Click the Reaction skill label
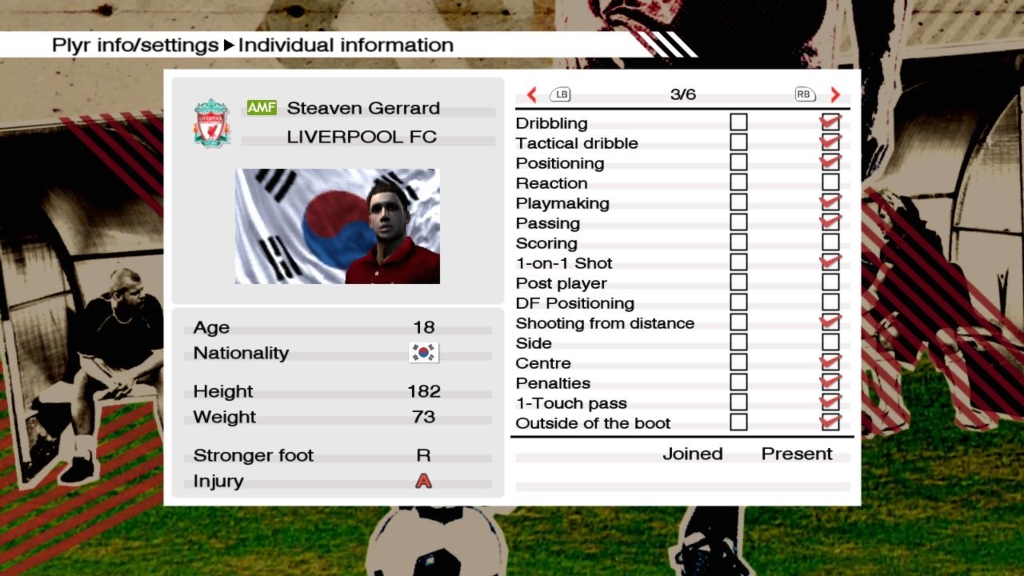 (552, 184)
